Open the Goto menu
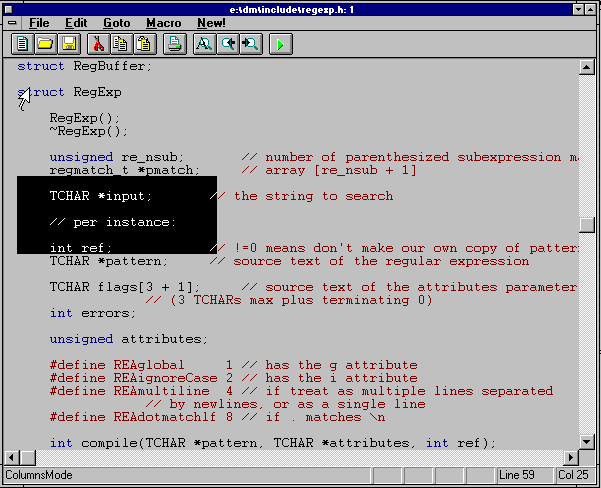This screenshot has height=488, width=601. click(x=117, y=23)
